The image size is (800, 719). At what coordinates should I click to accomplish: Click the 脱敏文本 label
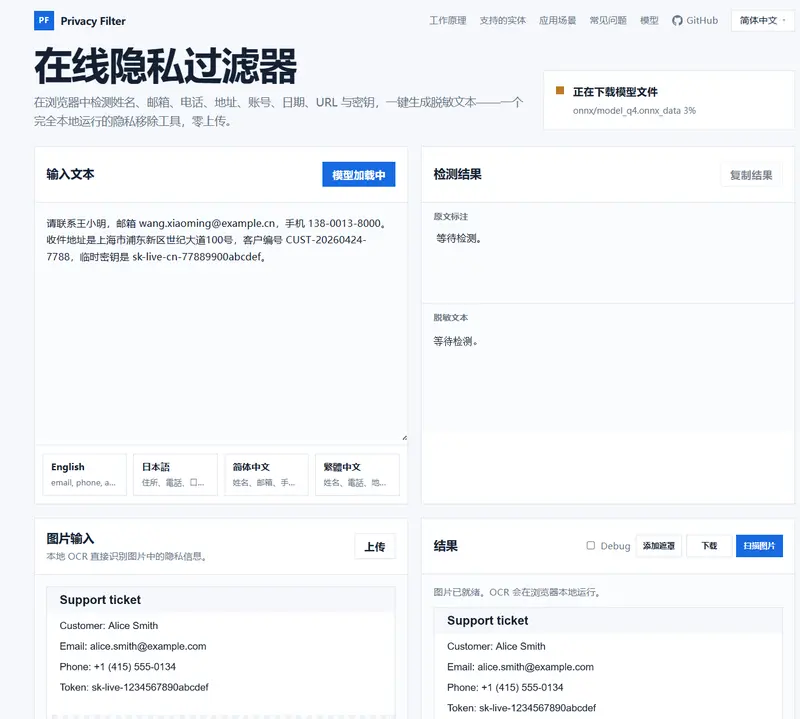451,317
